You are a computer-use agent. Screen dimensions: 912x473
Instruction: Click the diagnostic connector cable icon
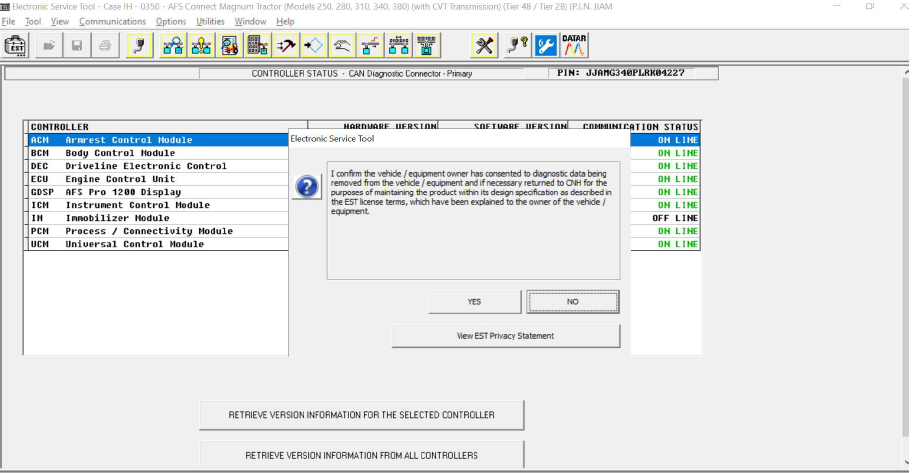[x=140, y=45]
